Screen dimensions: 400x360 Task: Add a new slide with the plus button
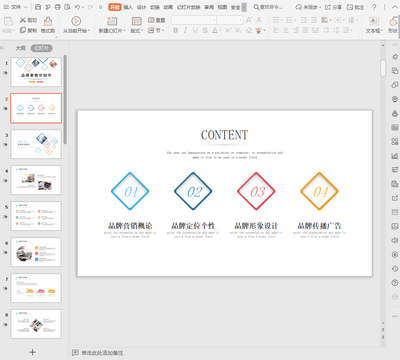point(32,352)
